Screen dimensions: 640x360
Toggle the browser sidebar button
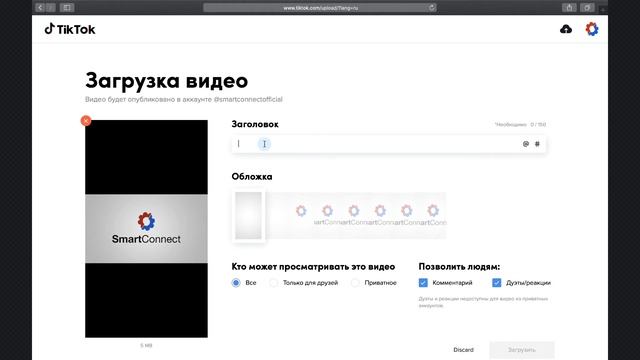67,7
